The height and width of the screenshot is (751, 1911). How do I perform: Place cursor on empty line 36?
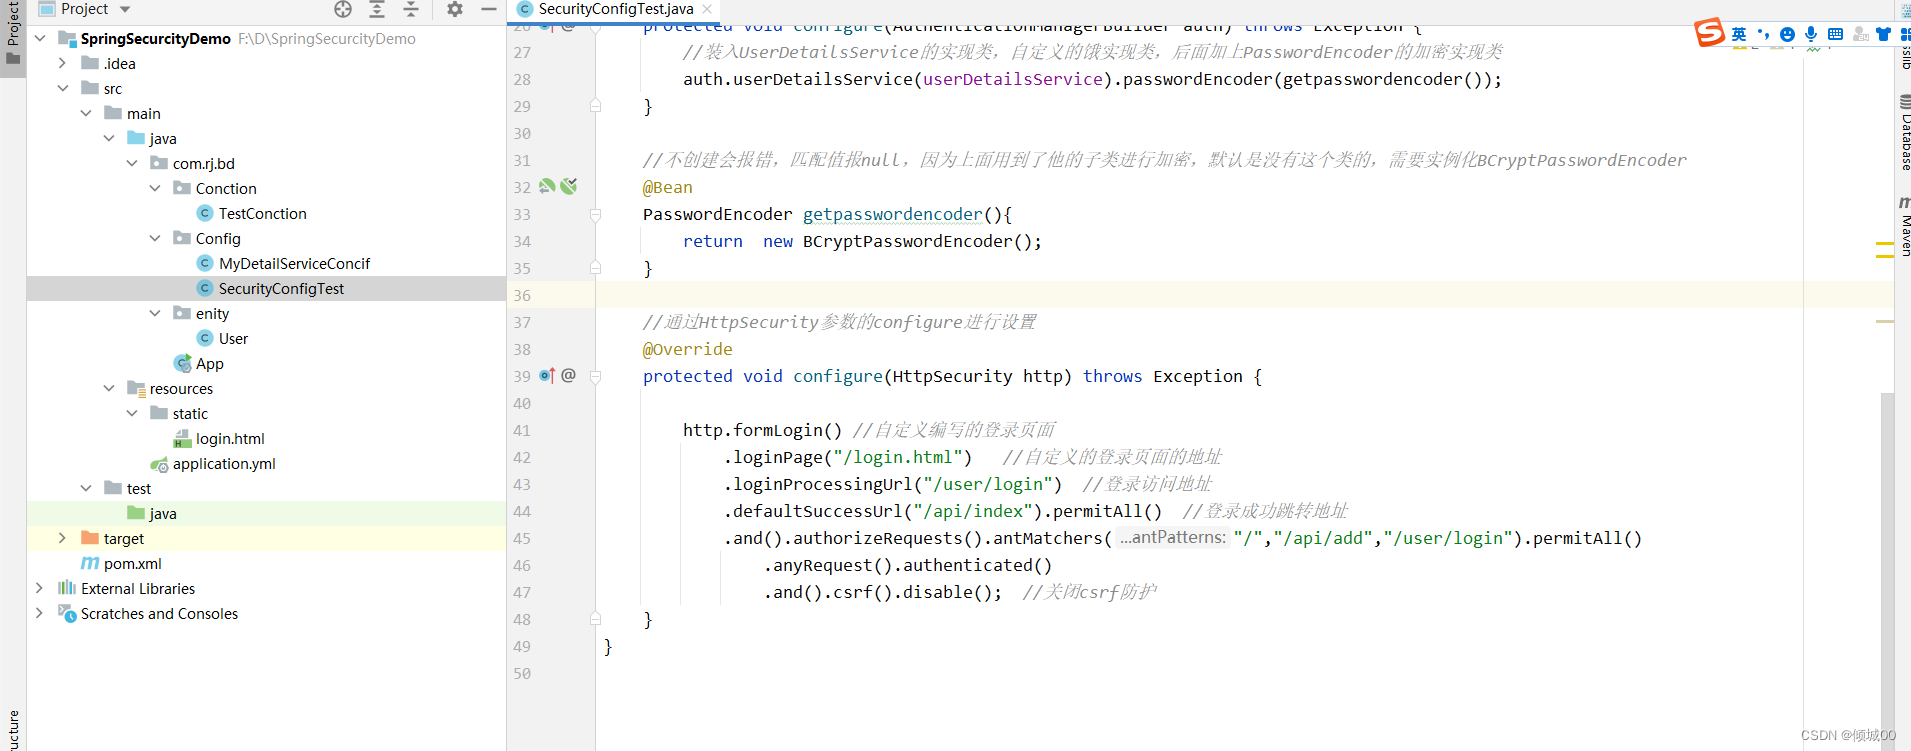tap(1244, 295)
